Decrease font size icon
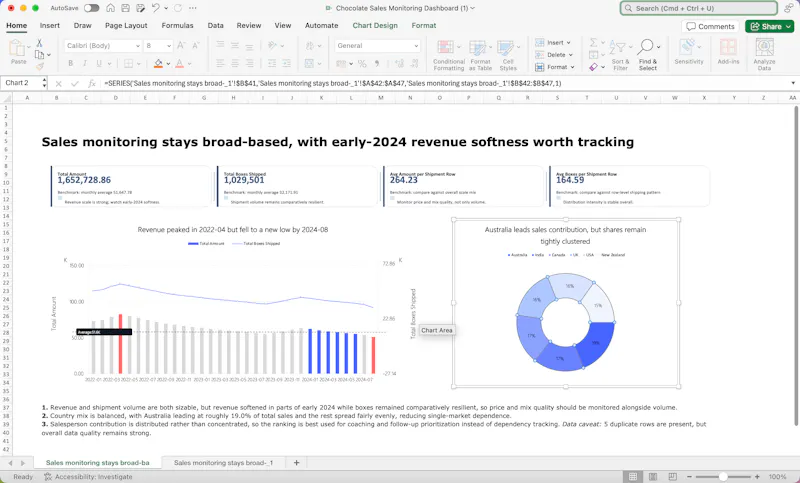The image size is (800, 483). pyautogui.click(x=195, y=45)
